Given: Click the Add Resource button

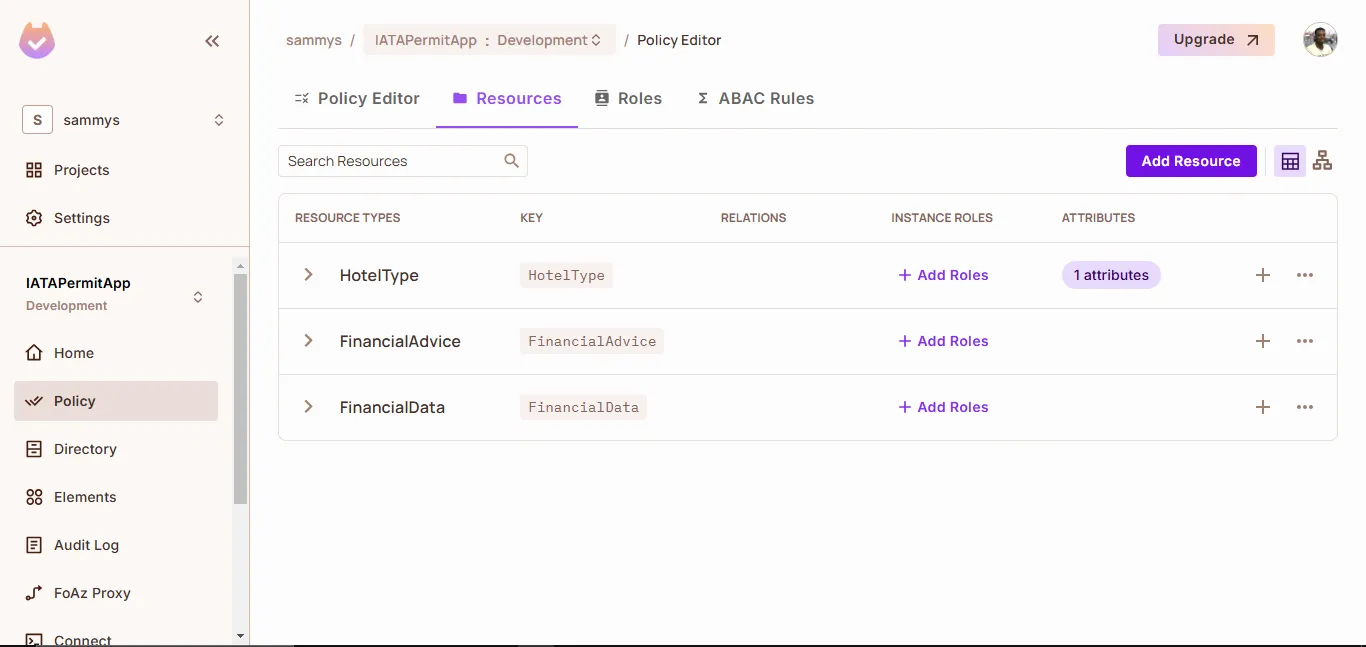Looking at the screenshot, I should click(x=1190, y=161).
